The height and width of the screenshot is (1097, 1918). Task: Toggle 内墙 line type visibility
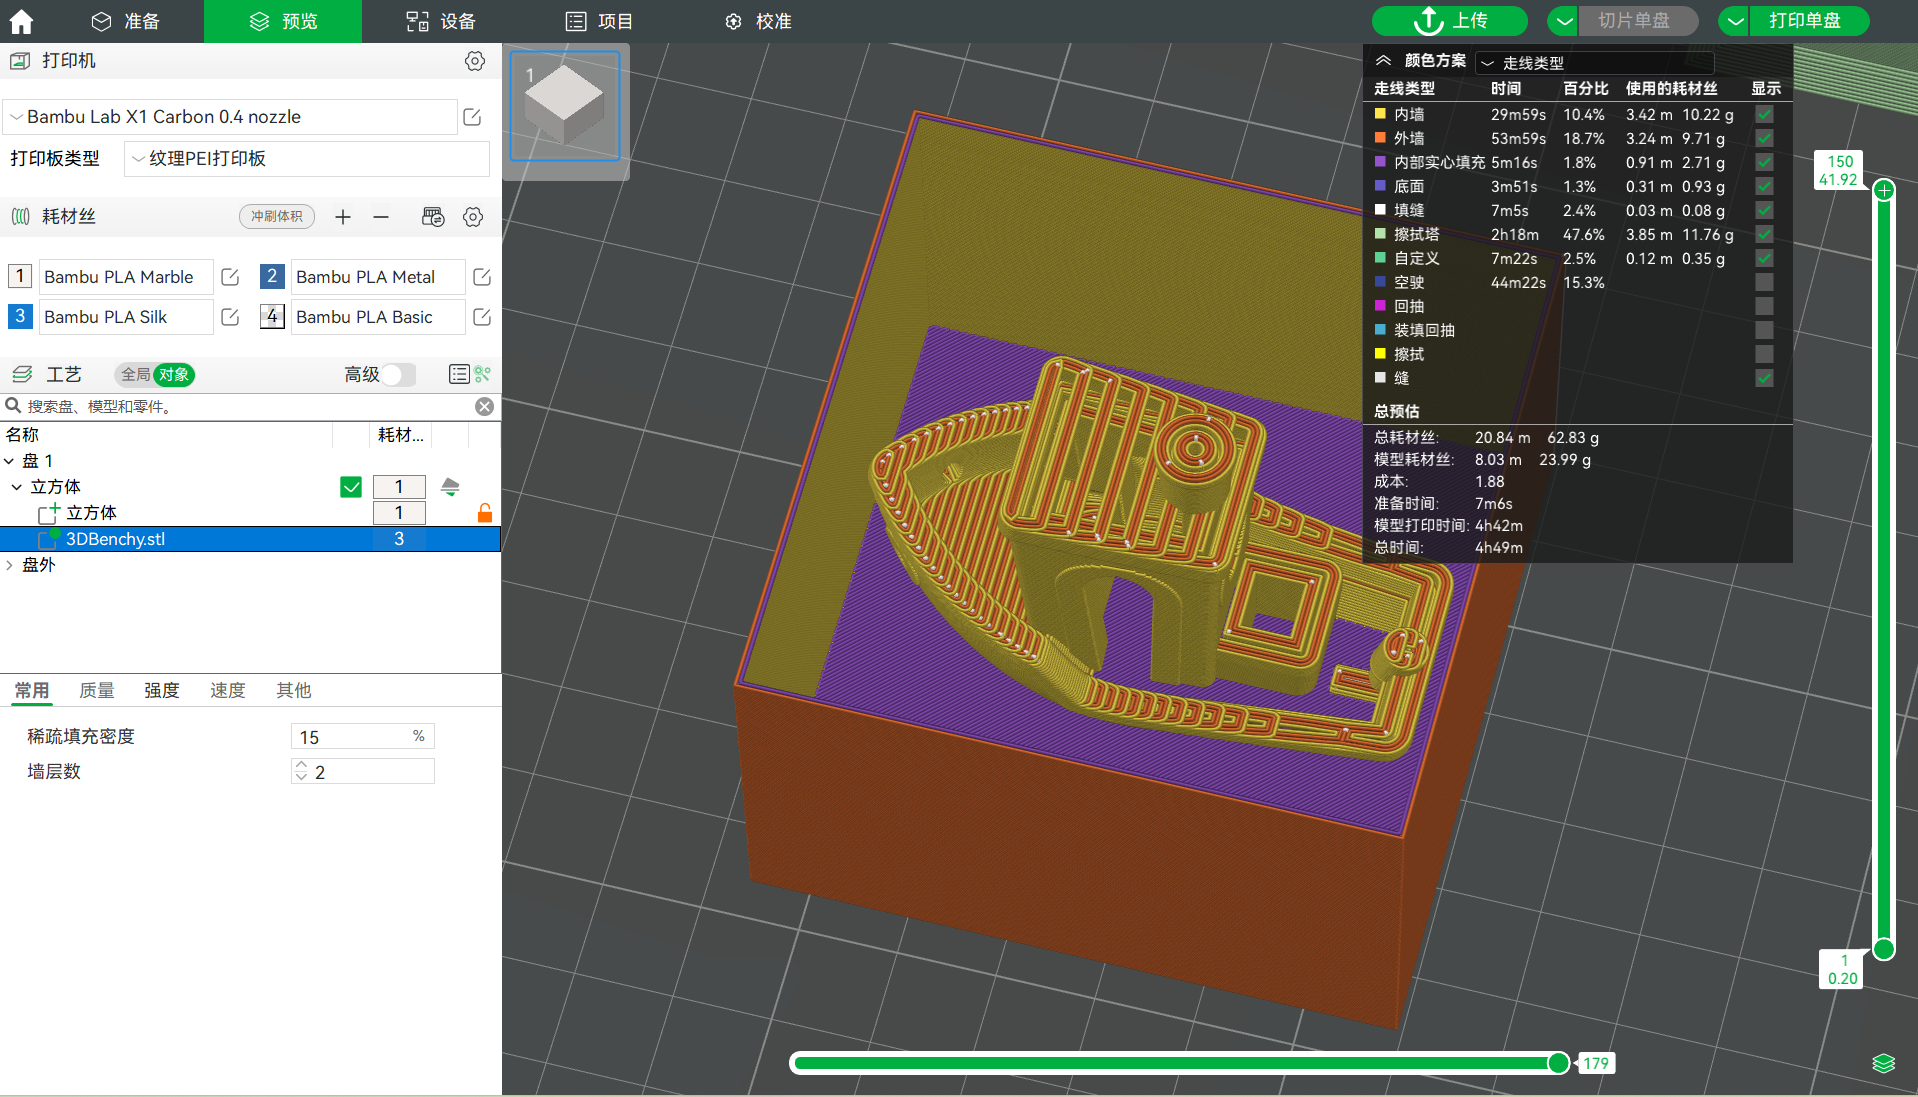1764,115
